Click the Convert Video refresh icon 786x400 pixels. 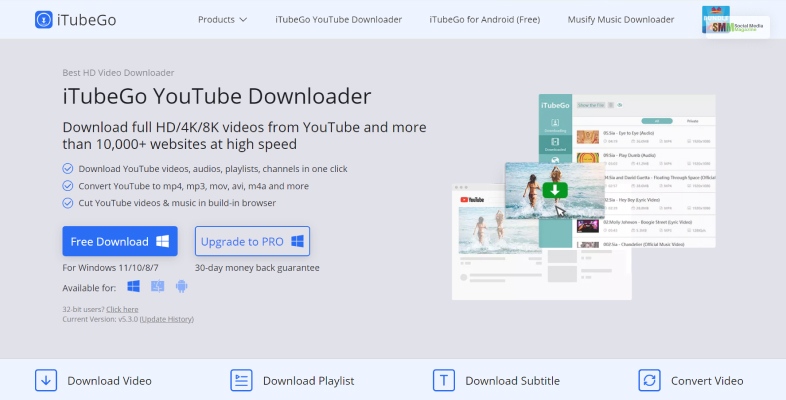[649, 380]
